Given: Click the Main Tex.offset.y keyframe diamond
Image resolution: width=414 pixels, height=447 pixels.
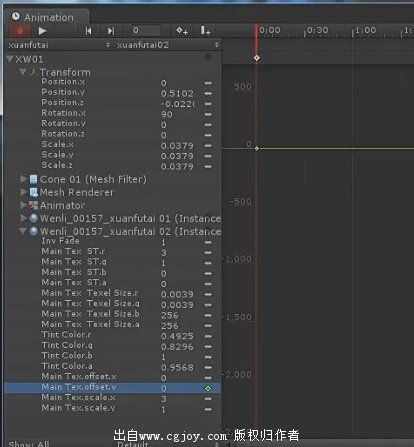Looking at the screenshot, I should point(208,388).
